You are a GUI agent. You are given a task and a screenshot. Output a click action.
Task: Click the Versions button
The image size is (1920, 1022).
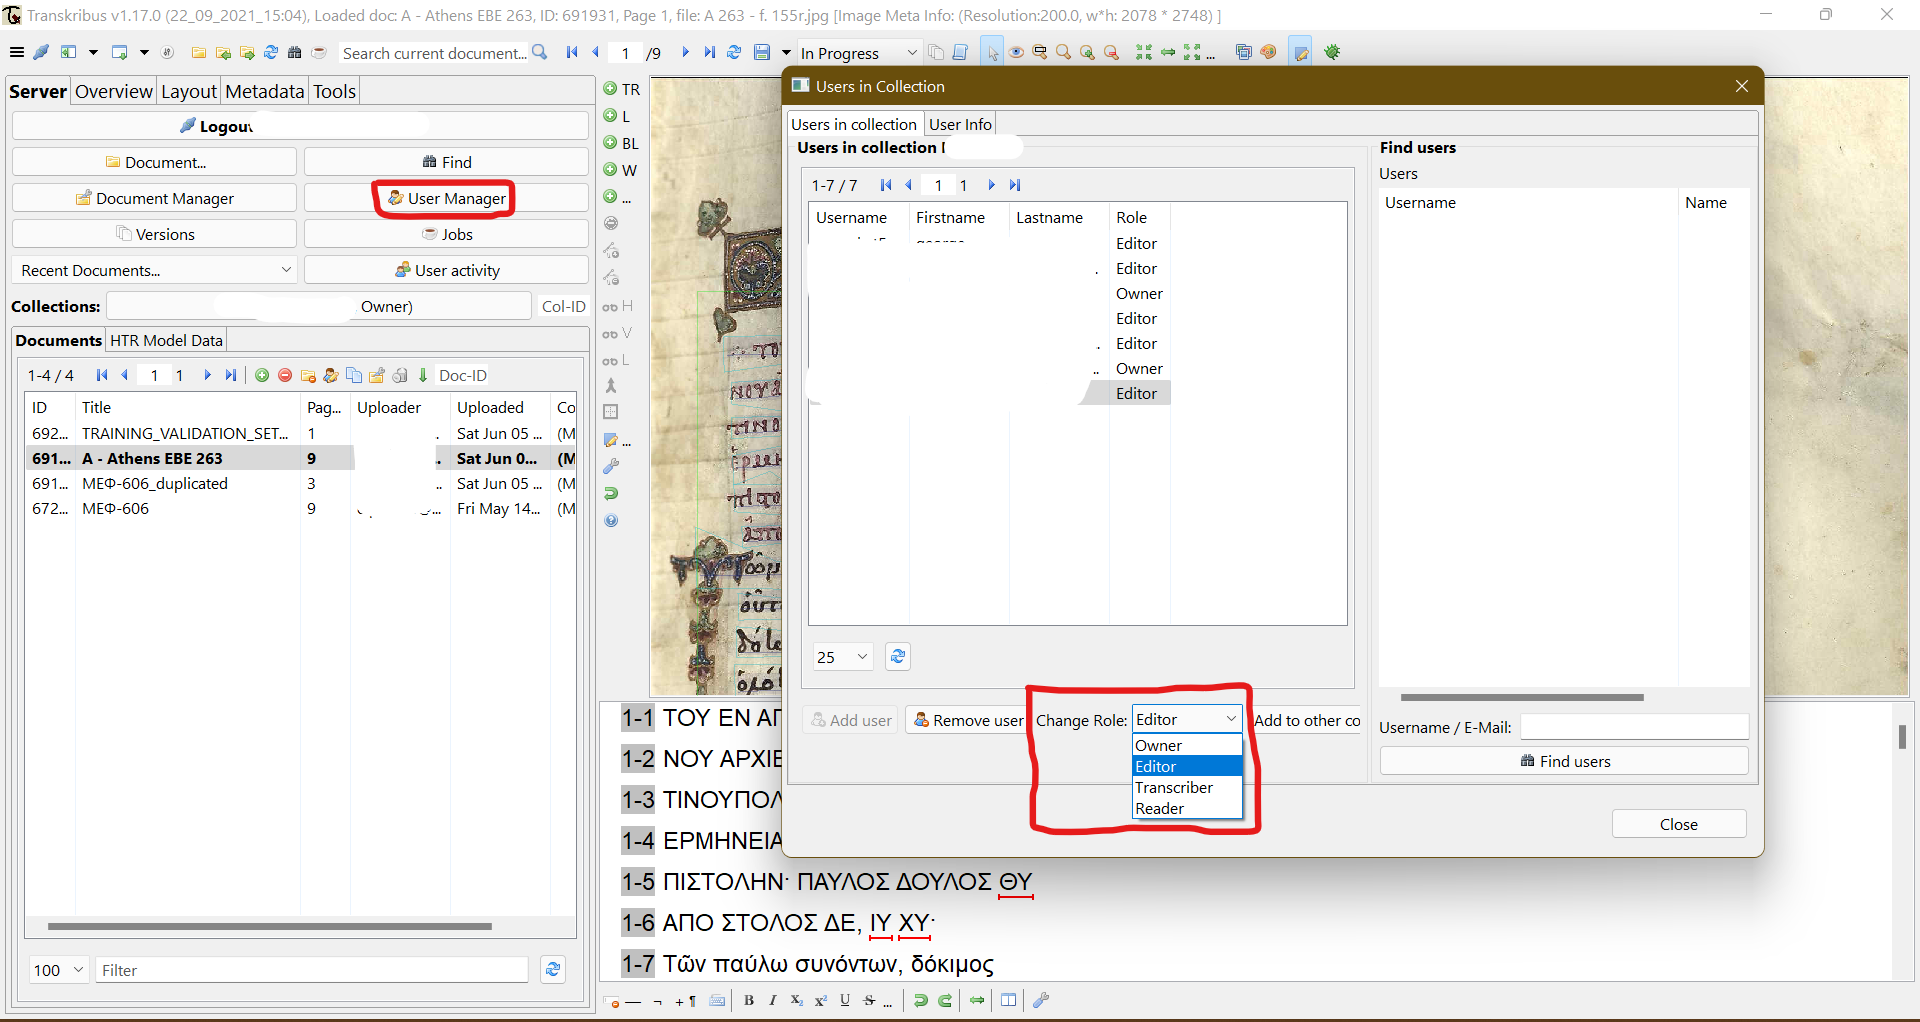(x=154, y=234)
